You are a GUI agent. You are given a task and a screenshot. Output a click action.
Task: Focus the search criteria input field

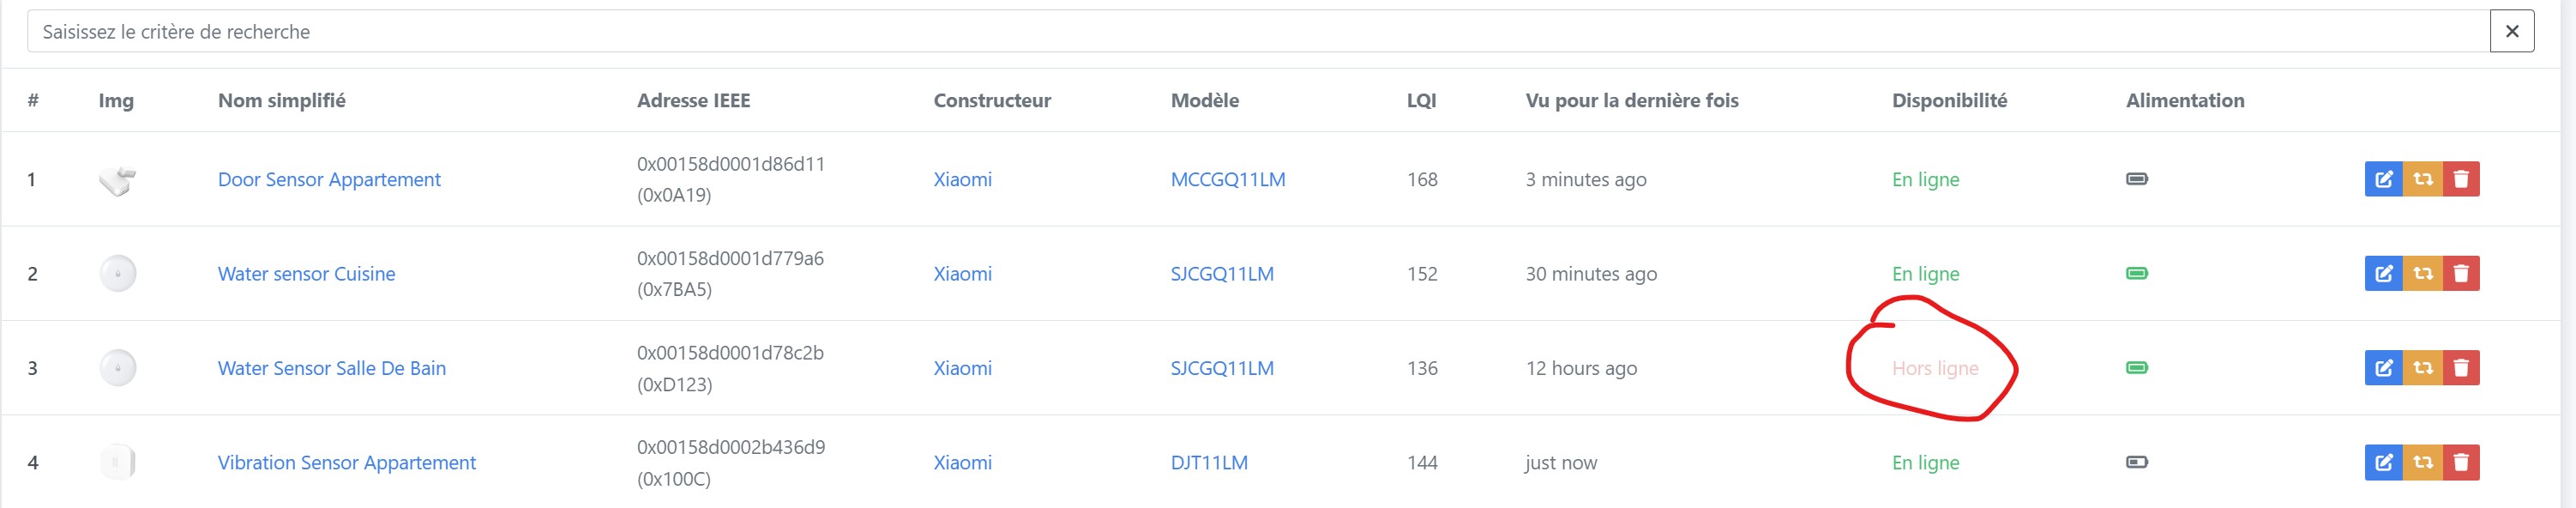tap(1257, 31)
